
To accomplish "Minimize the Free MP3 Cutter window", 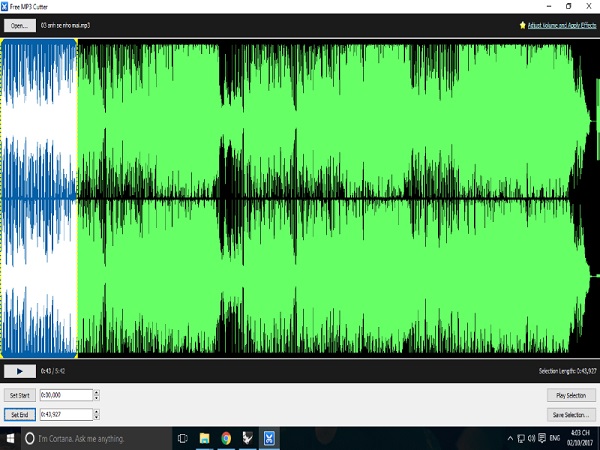I will [x=549, y=6].
